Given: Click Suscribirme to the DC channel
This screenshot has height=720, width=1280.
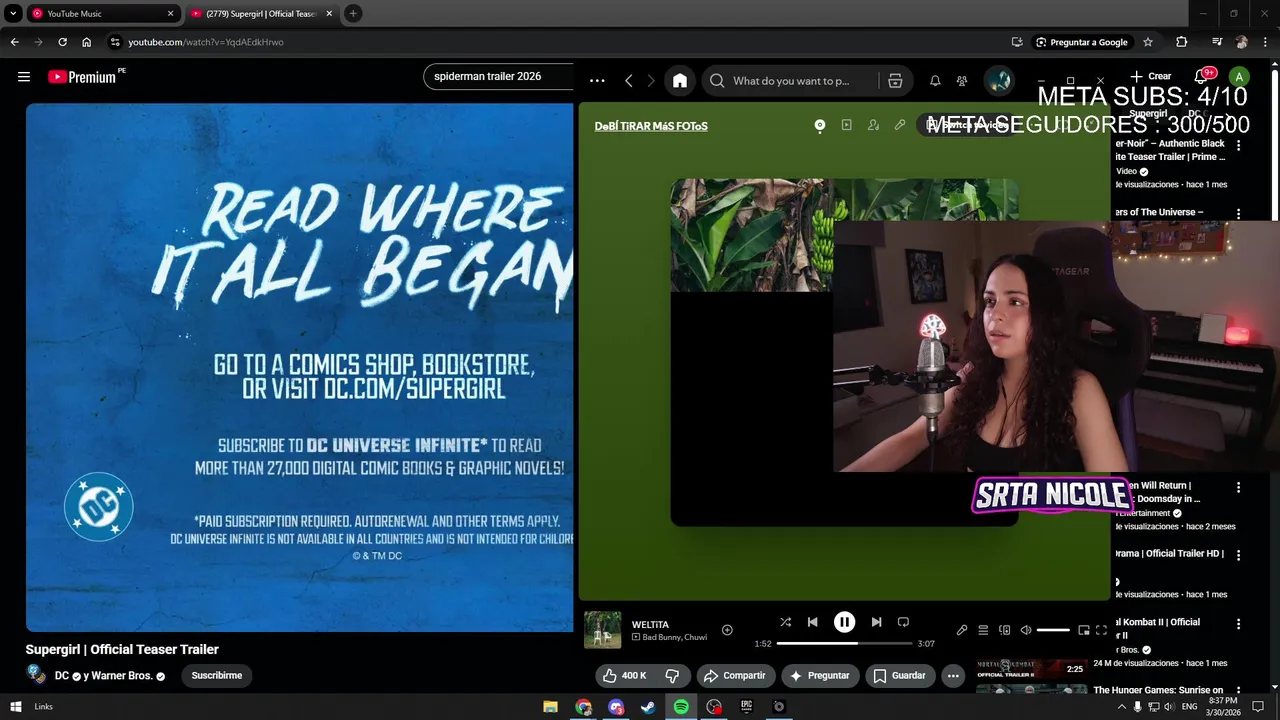Looking at the screenshot, I should pyautogui.click(x=216, y=675).
